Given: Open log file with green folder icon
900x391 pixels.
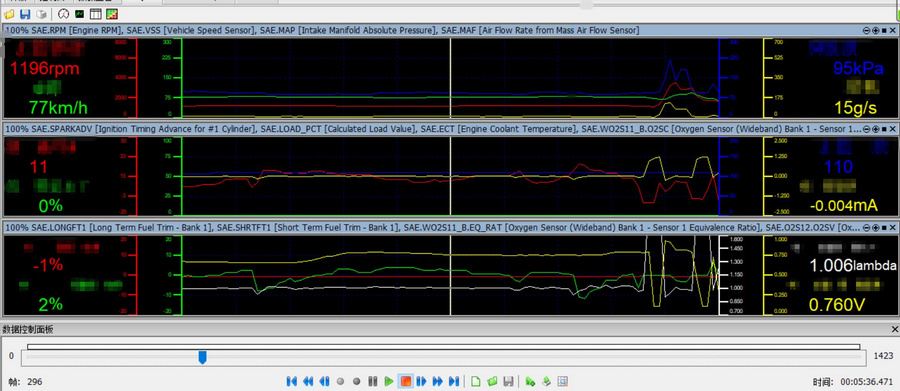Looking at the screenshot, I should coord(492,381).
